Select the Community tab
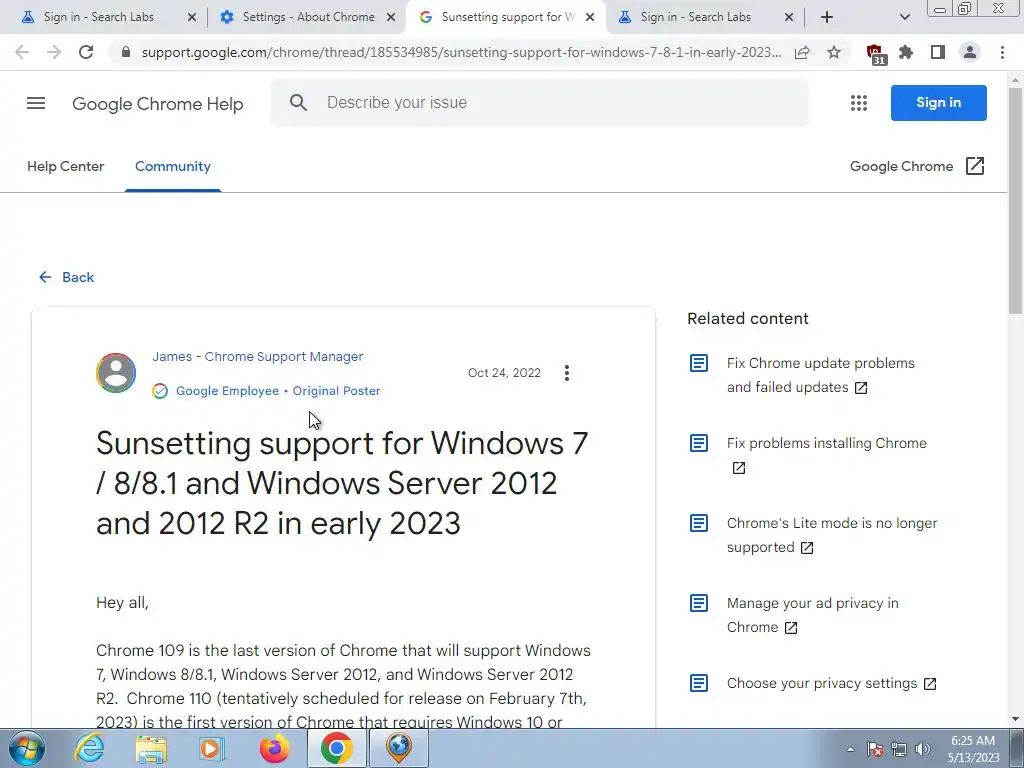Image resolution: width=1024 pixels, height=768 pixels. 173,167
